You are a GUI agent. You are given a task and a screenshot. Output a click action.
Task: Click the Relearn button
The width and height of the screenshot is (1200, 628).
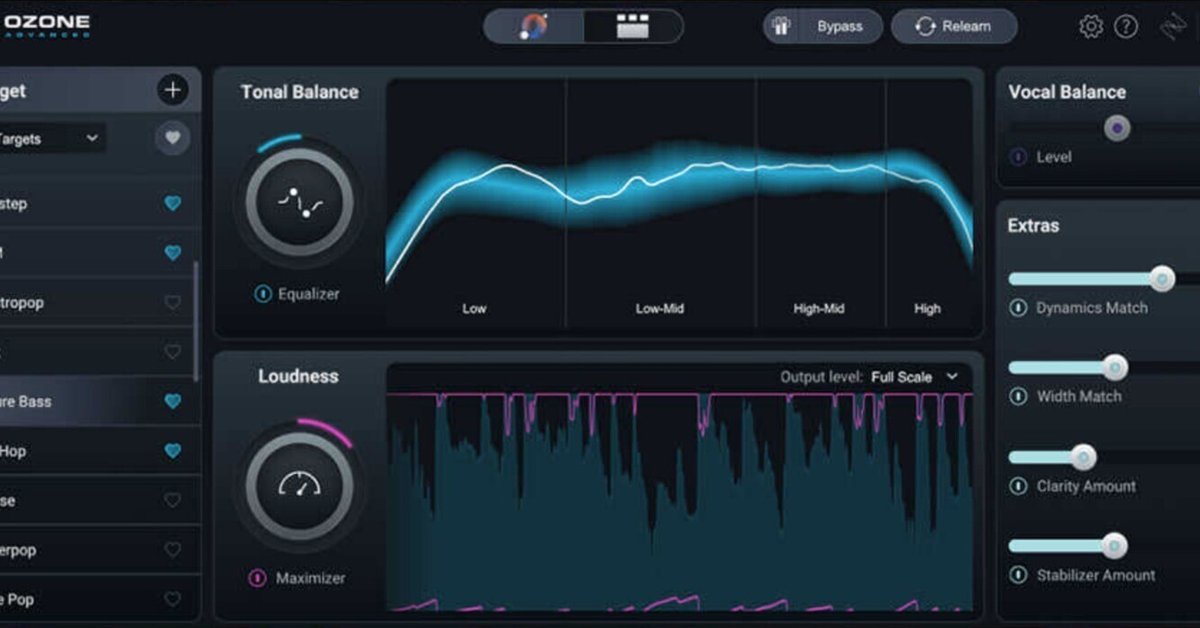pos(954,27)
